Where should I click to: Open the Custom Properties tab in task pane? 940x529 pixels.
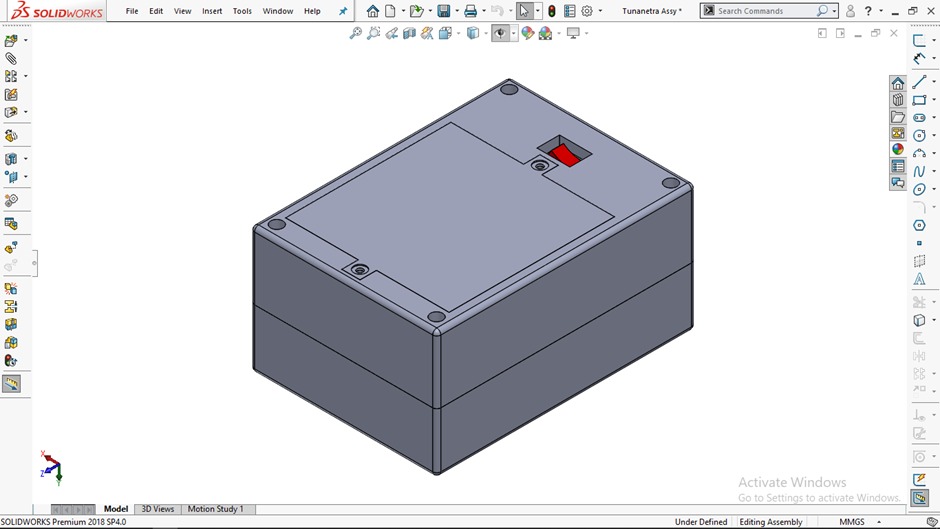click(897, 166)
